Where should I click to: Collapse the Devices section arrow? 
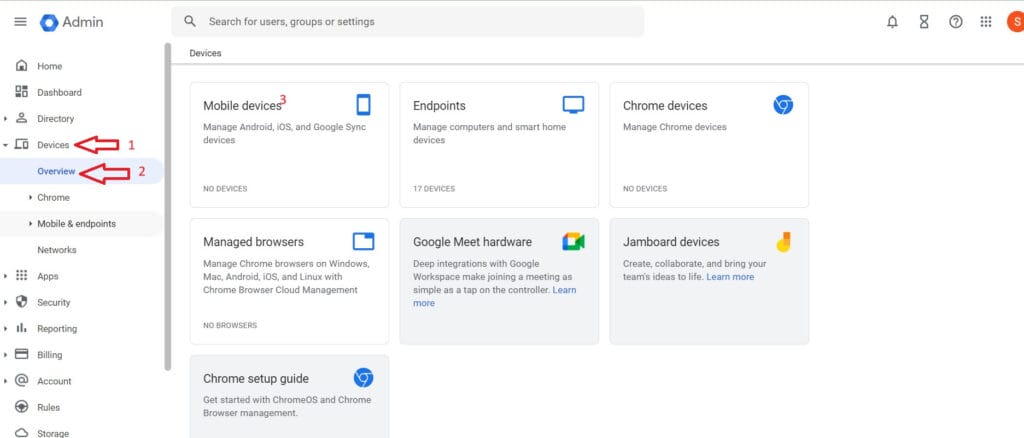coord(6,145)
